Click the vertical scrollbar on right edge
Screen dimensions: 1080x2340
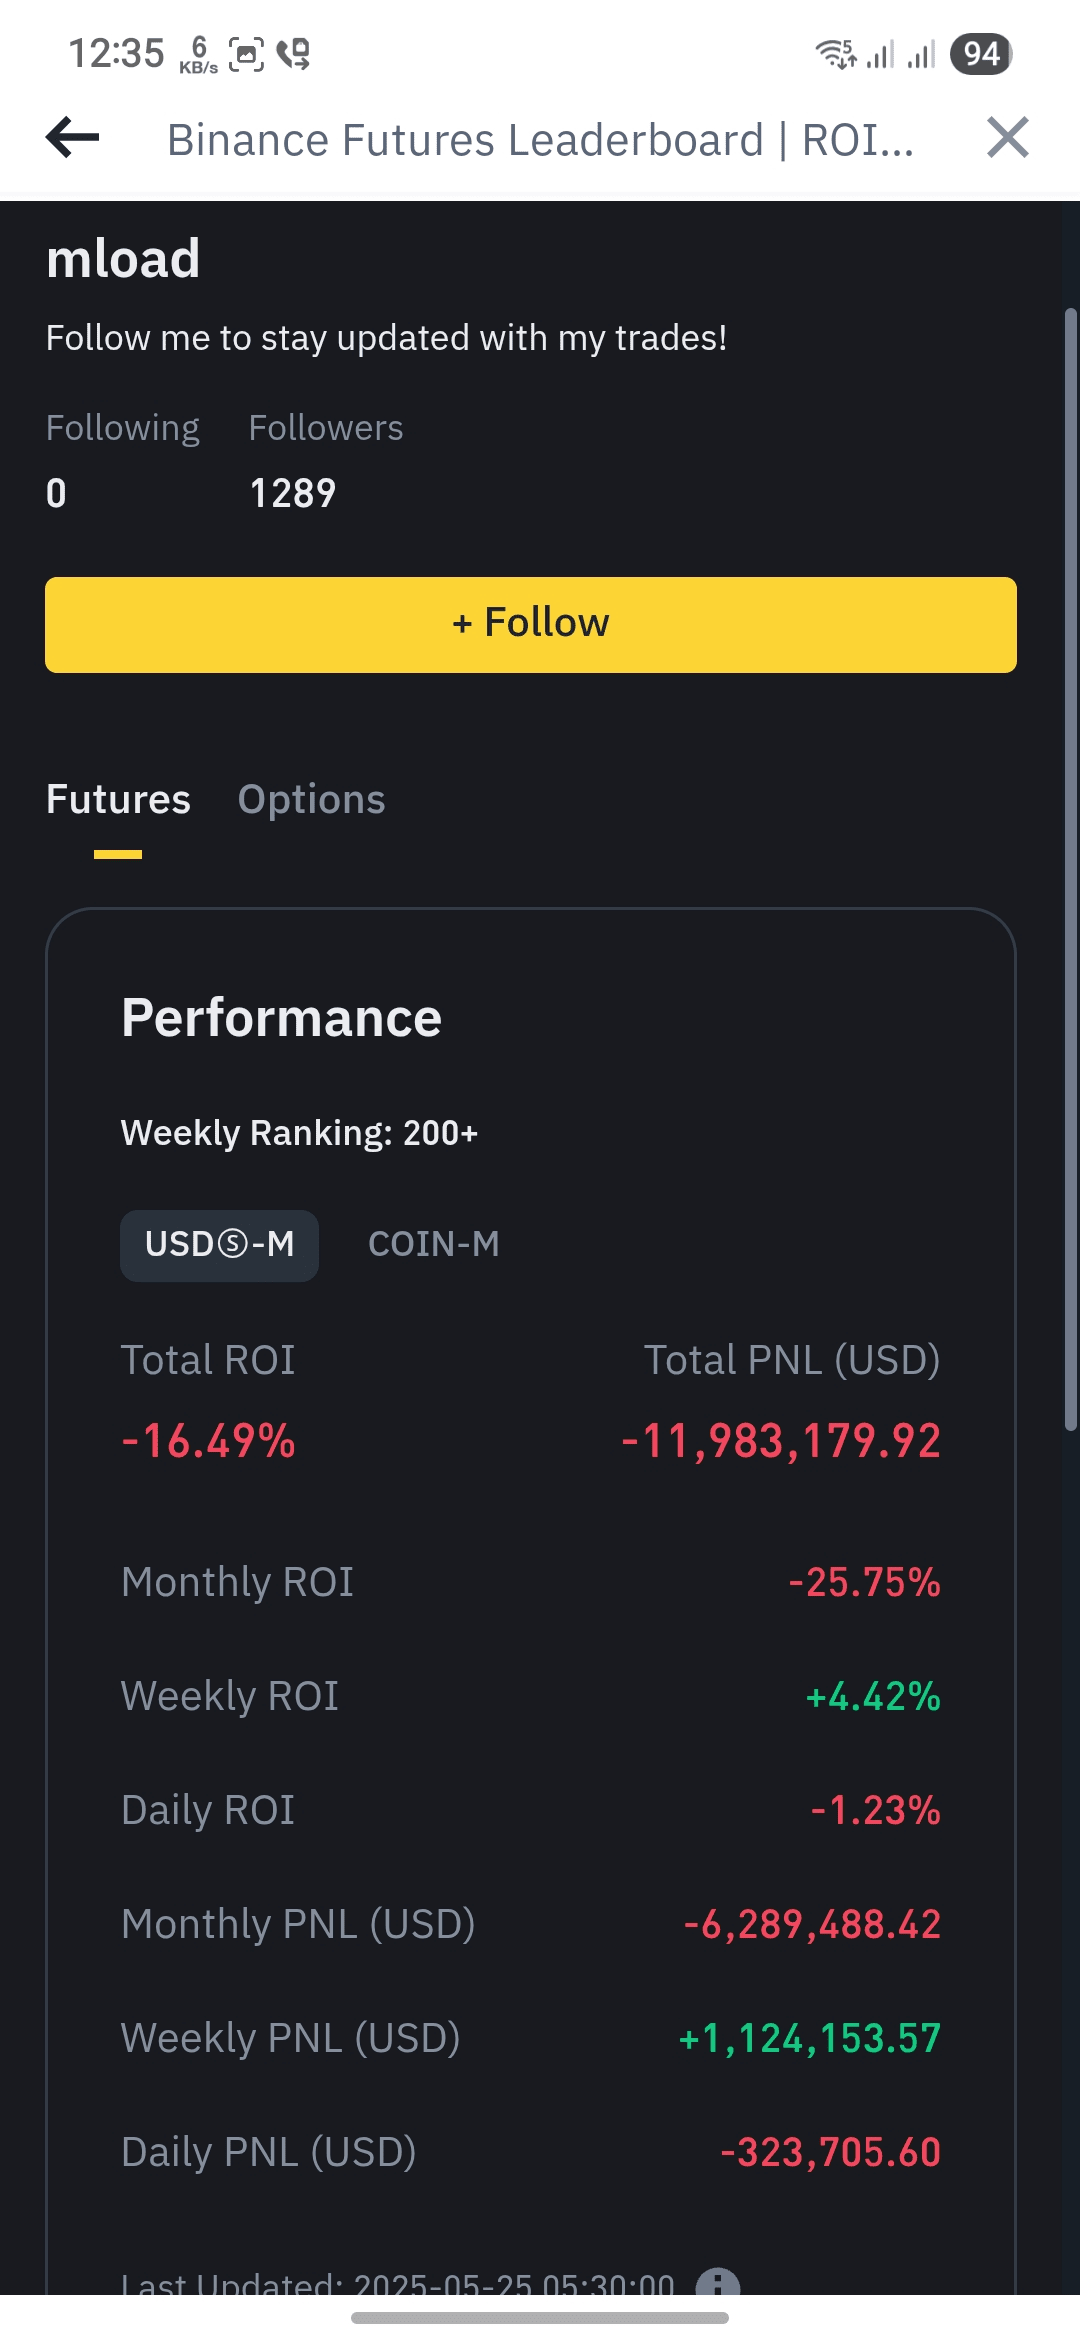click(x=1070, y=870)
